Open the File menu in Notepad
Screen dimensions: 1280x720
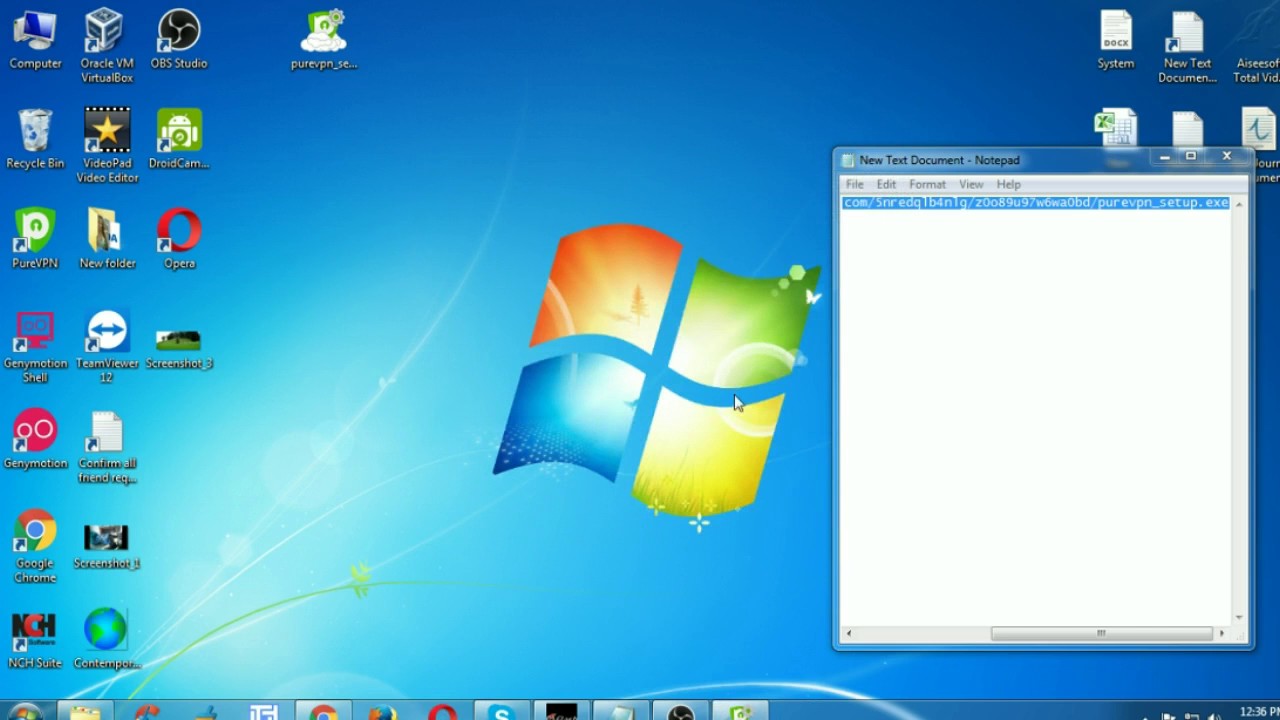854,184
